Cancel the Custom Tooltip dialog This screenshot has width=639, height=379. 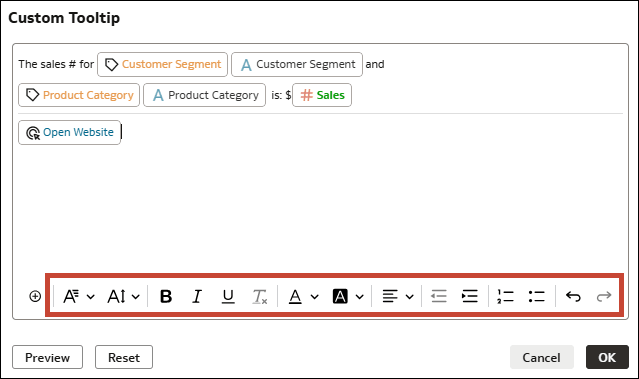coord(542,357)
